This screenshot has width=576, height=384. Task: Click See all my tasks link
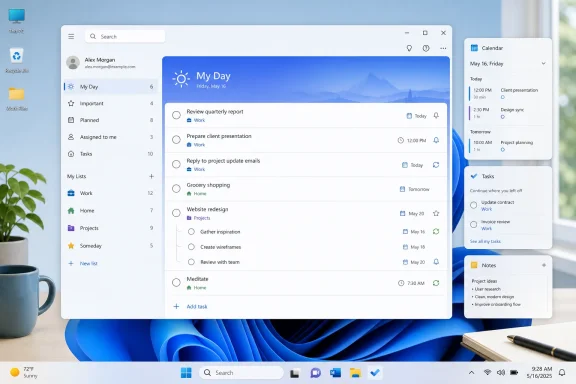click(485, 241)
